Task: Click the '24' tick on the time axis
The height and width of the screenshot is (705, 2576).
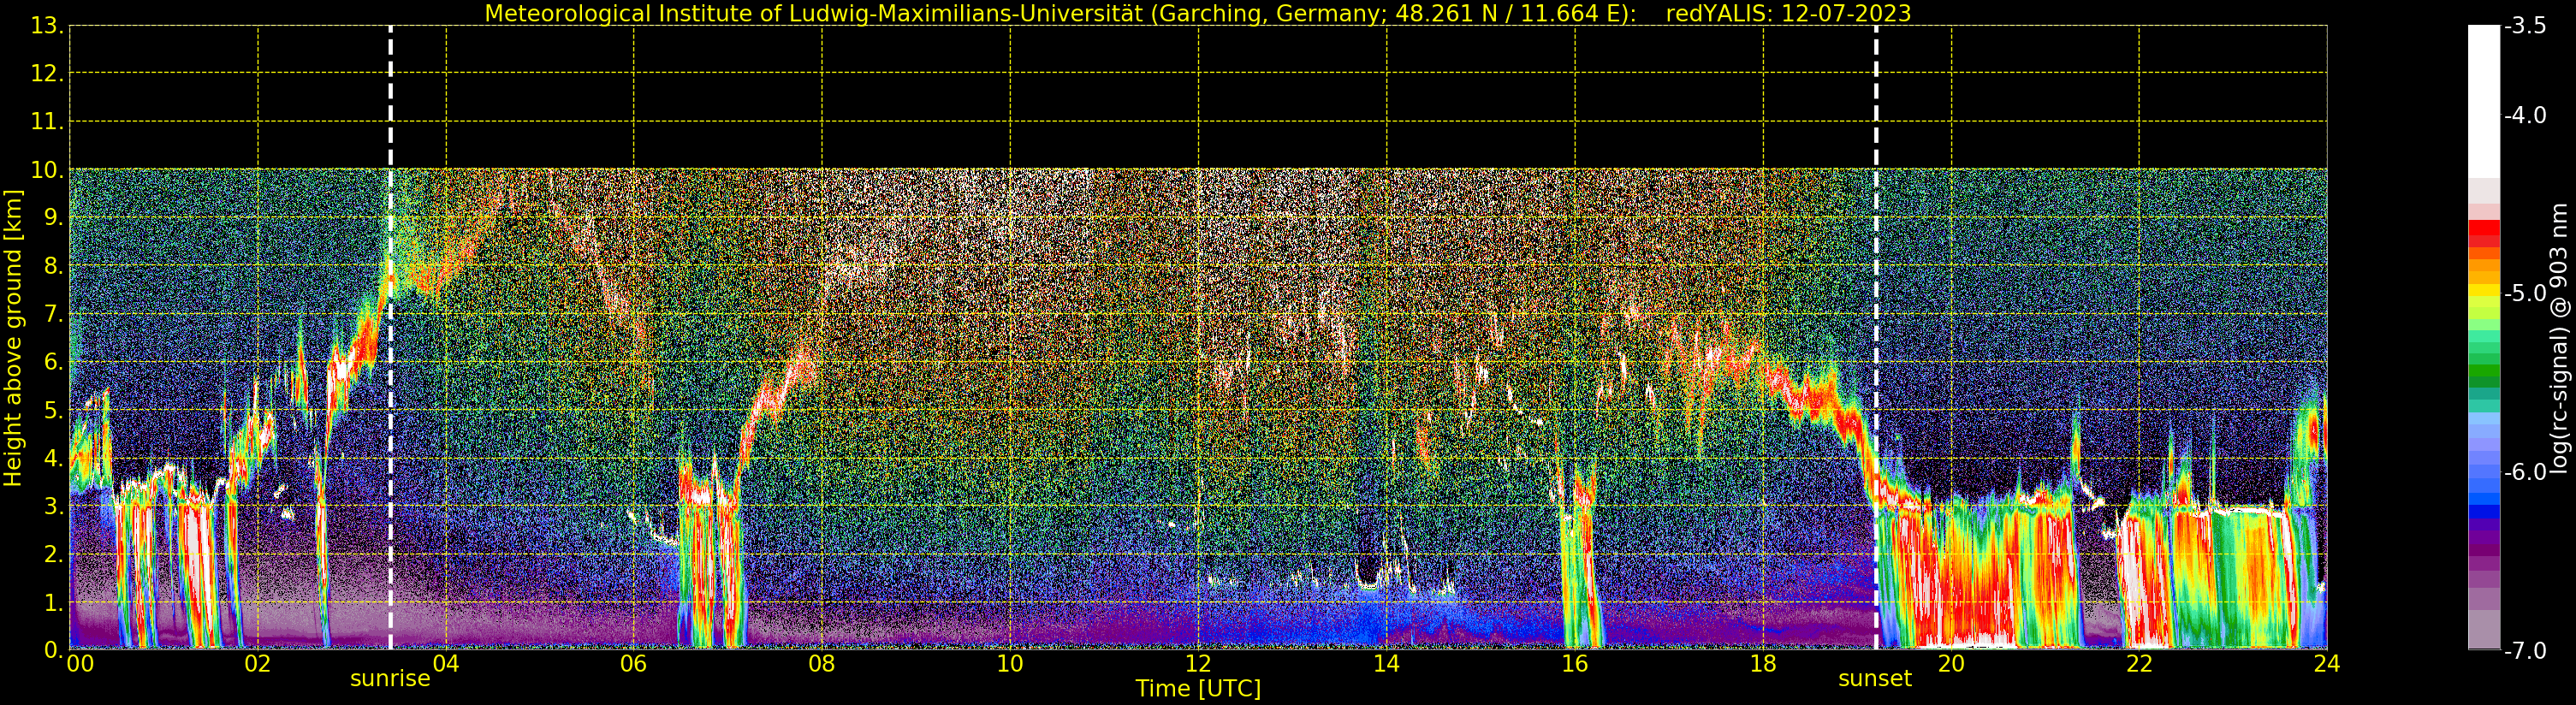Action: point(2327,664)
